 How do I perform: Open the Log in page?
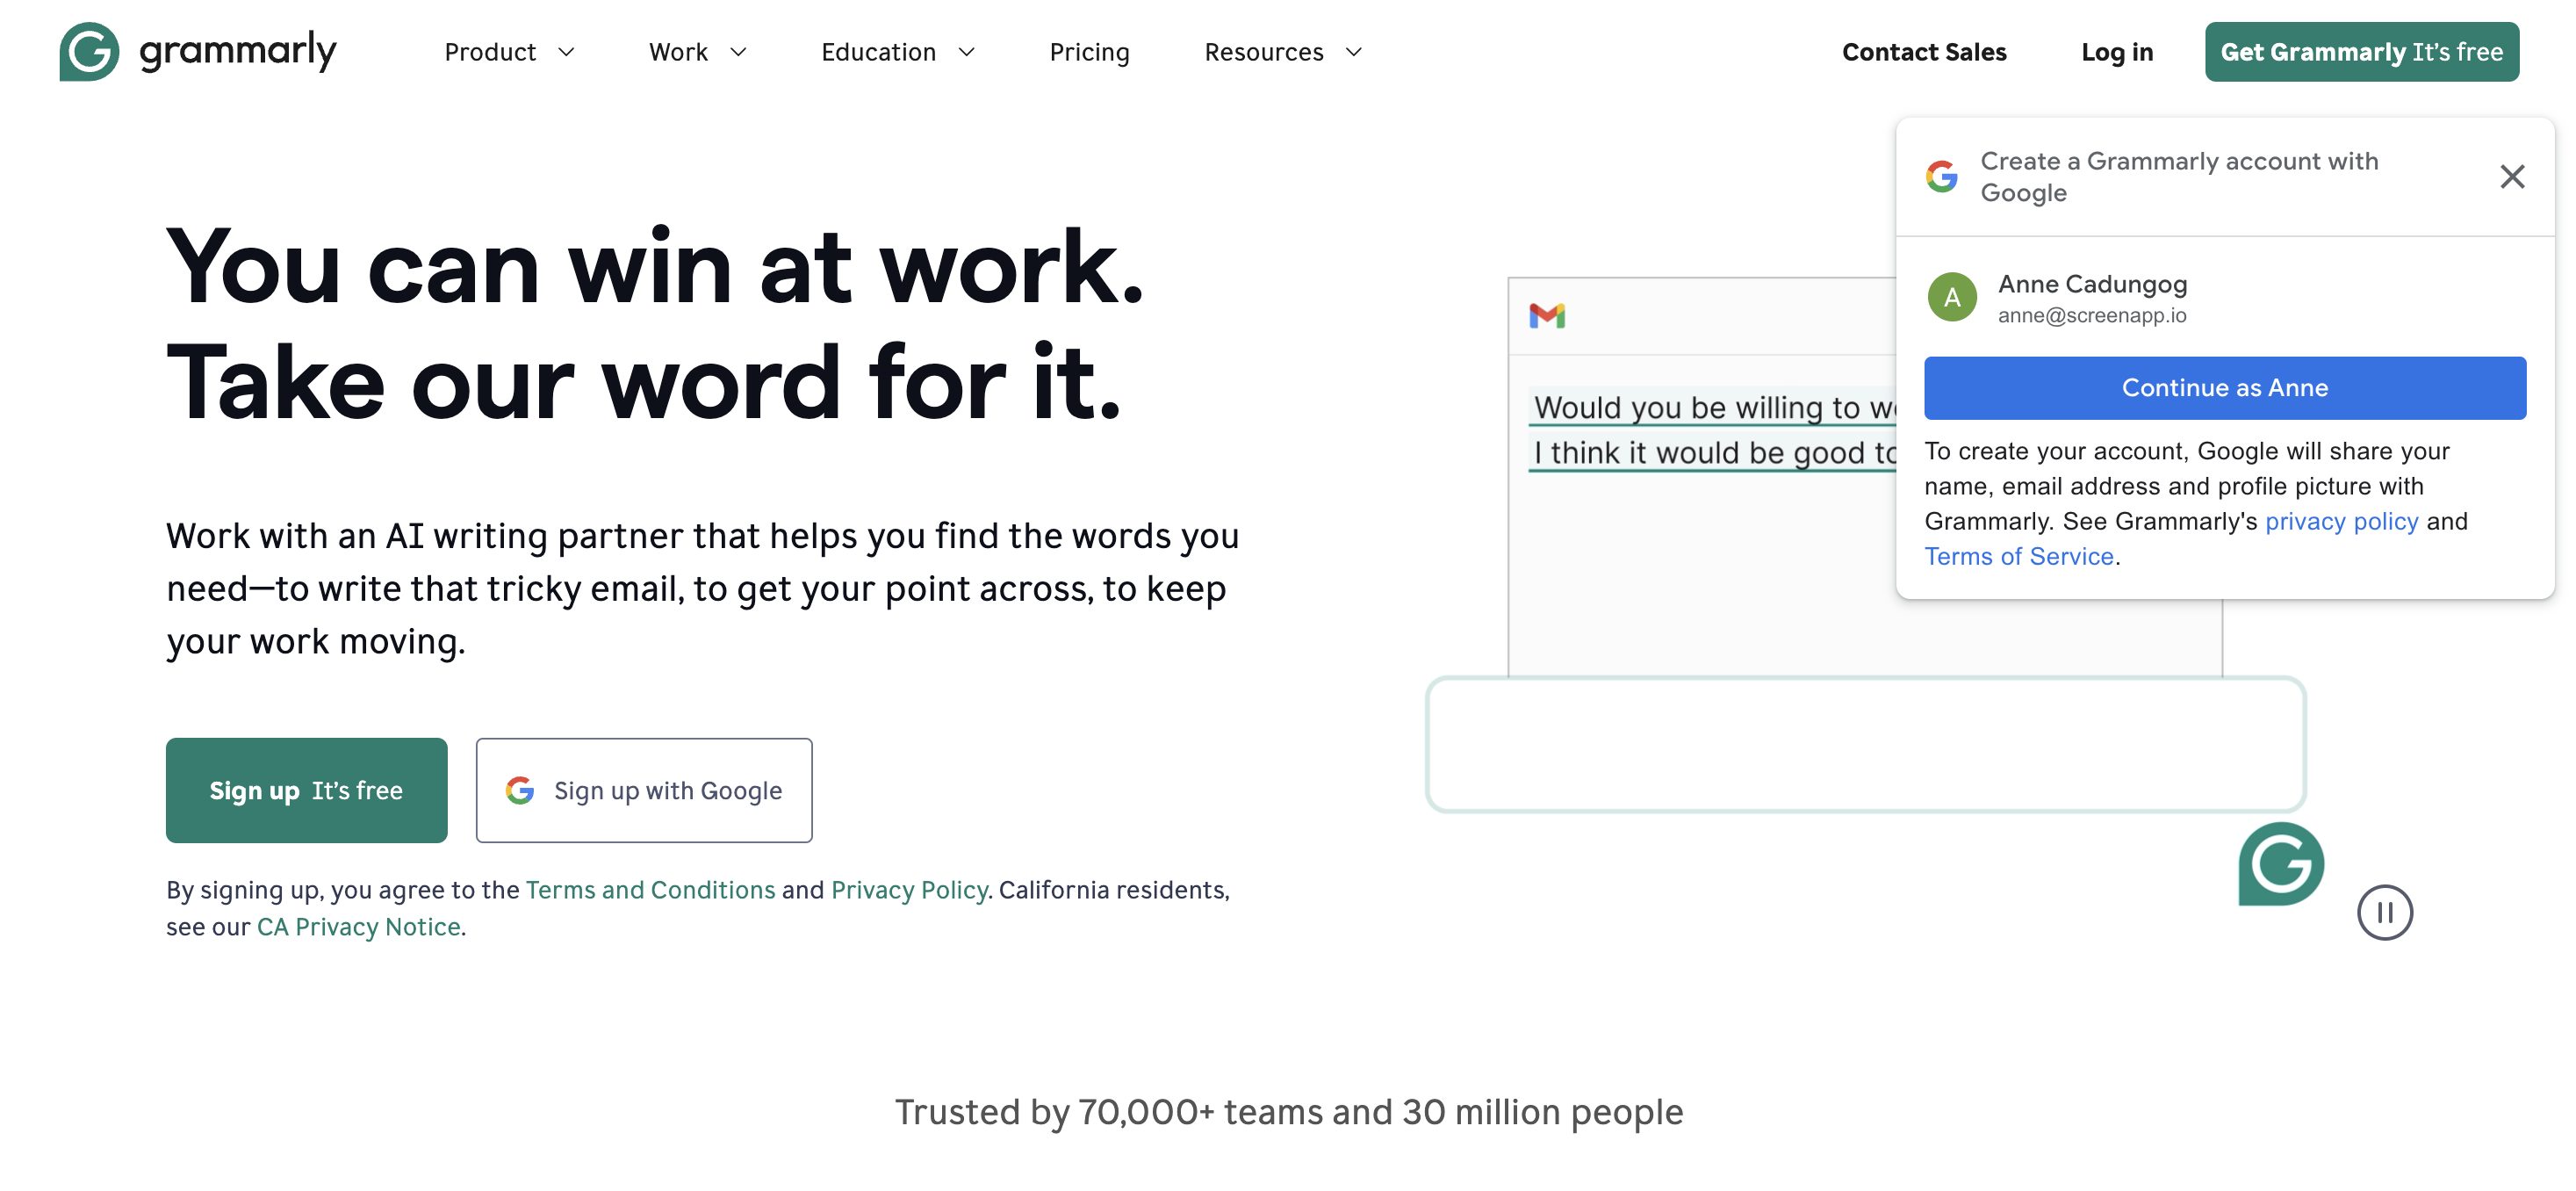click(2116, 52)
